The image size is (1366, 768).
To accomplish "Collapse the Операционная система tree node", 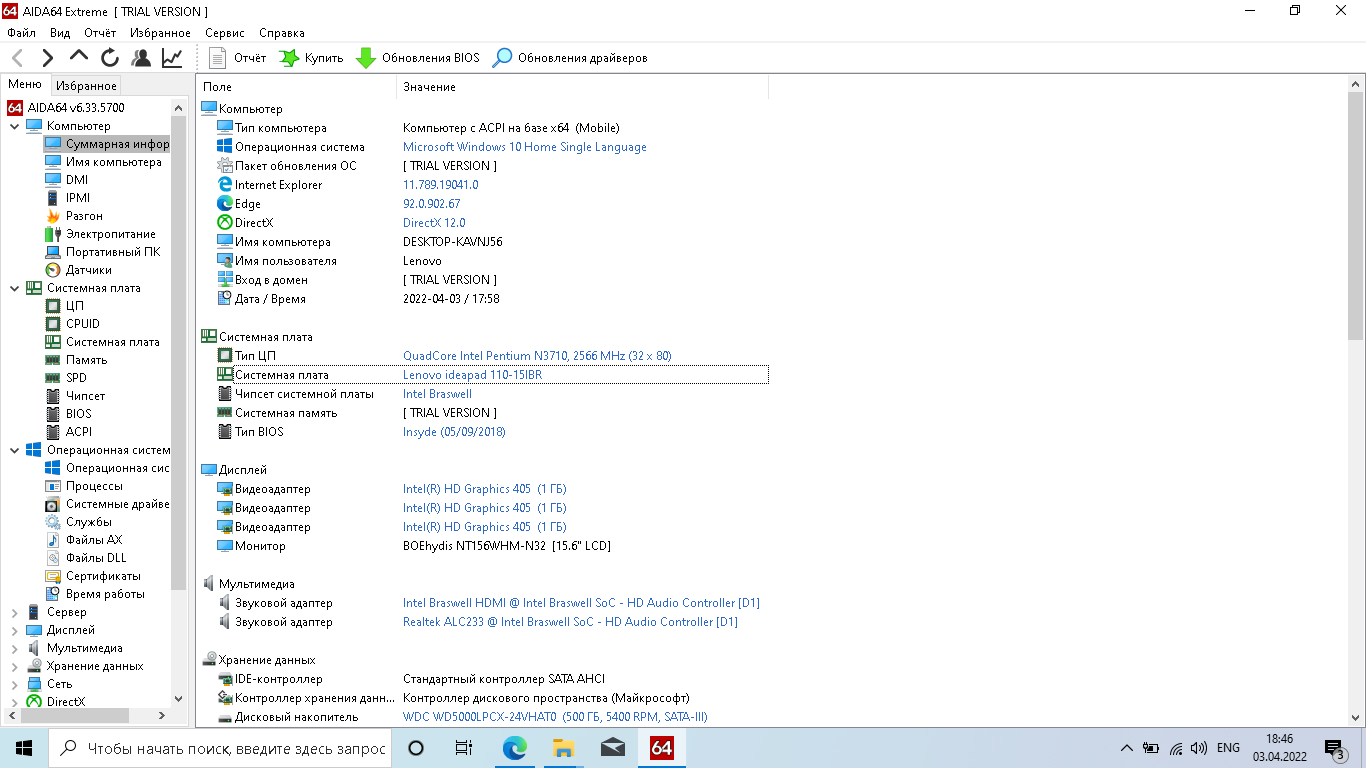I will [x=15, y=450].
